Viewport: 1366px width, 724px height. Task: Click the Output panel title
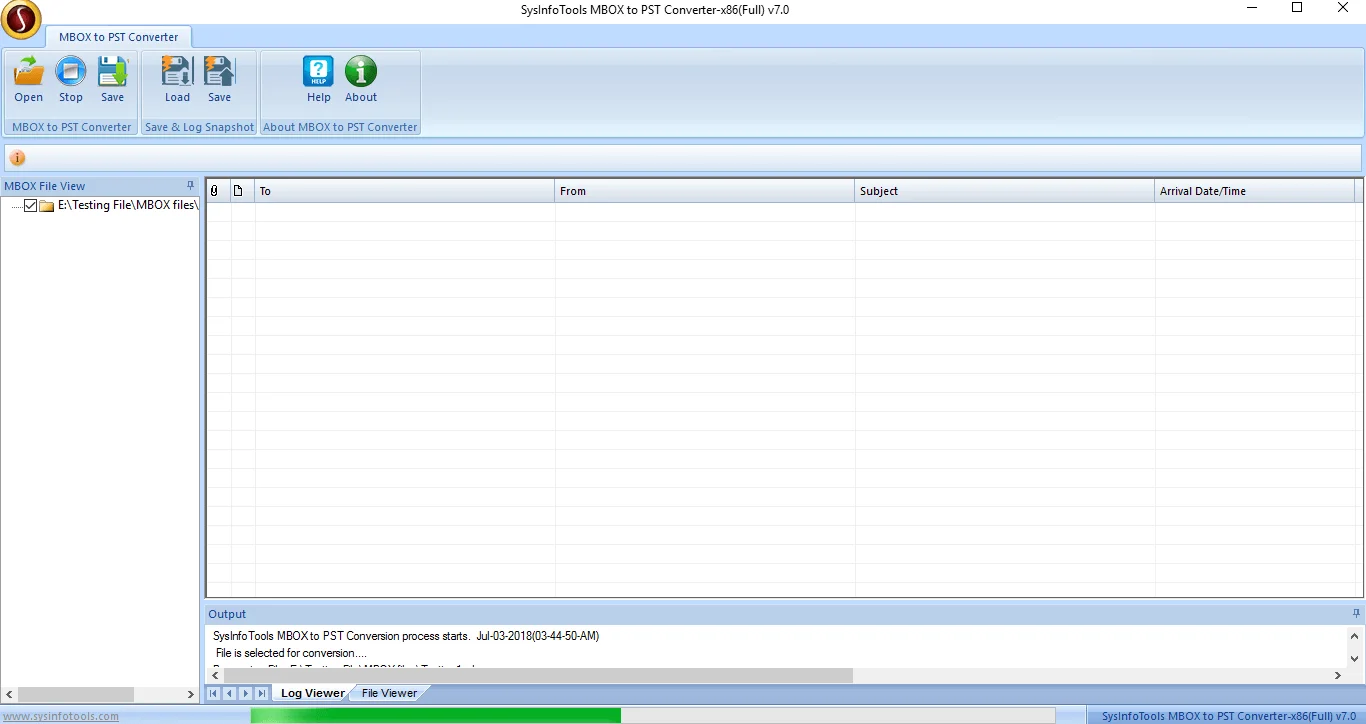coord(227,614)
